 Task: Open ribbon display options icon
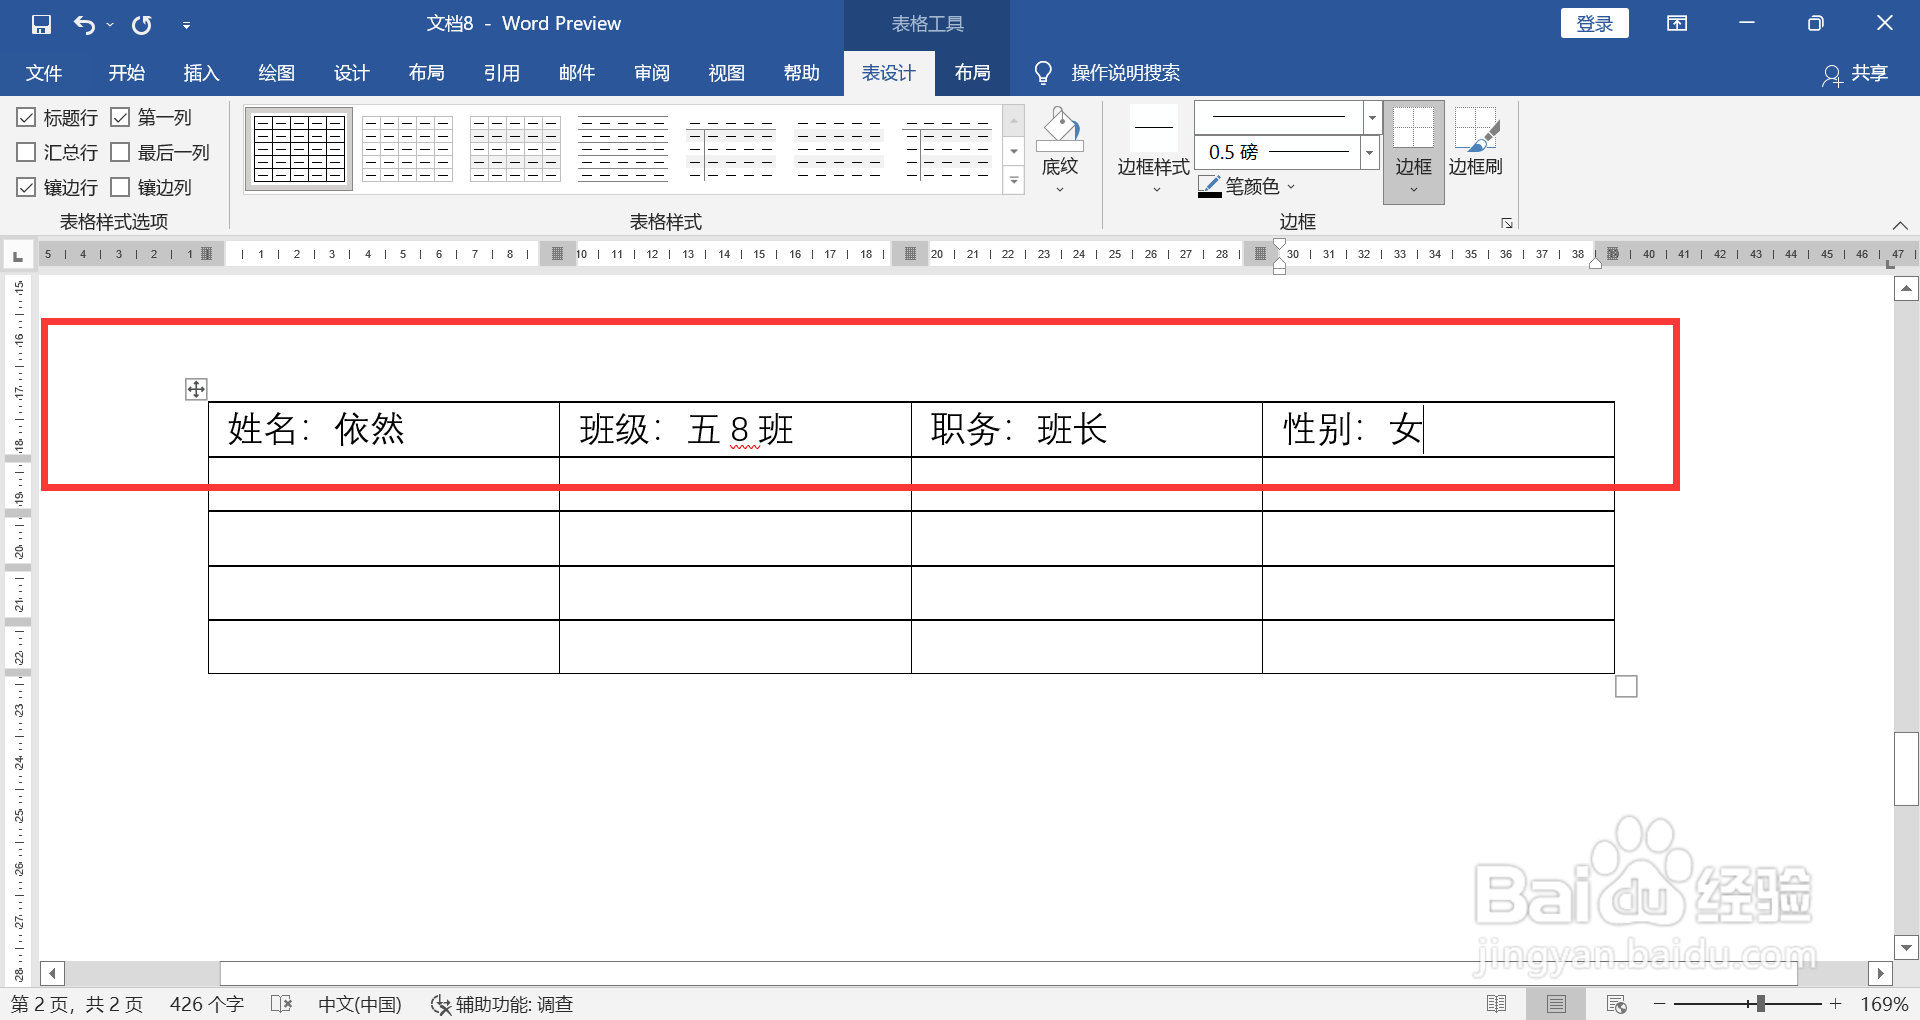(1677, 23)
